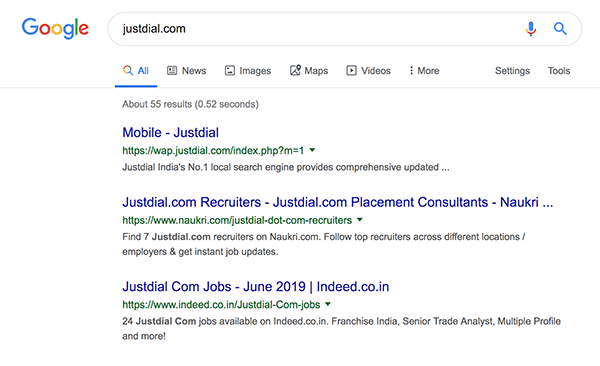600x366 pixels.
Task: Expand dropdown arrow next to naukri.com URL
Action: (x=360, y=220)
